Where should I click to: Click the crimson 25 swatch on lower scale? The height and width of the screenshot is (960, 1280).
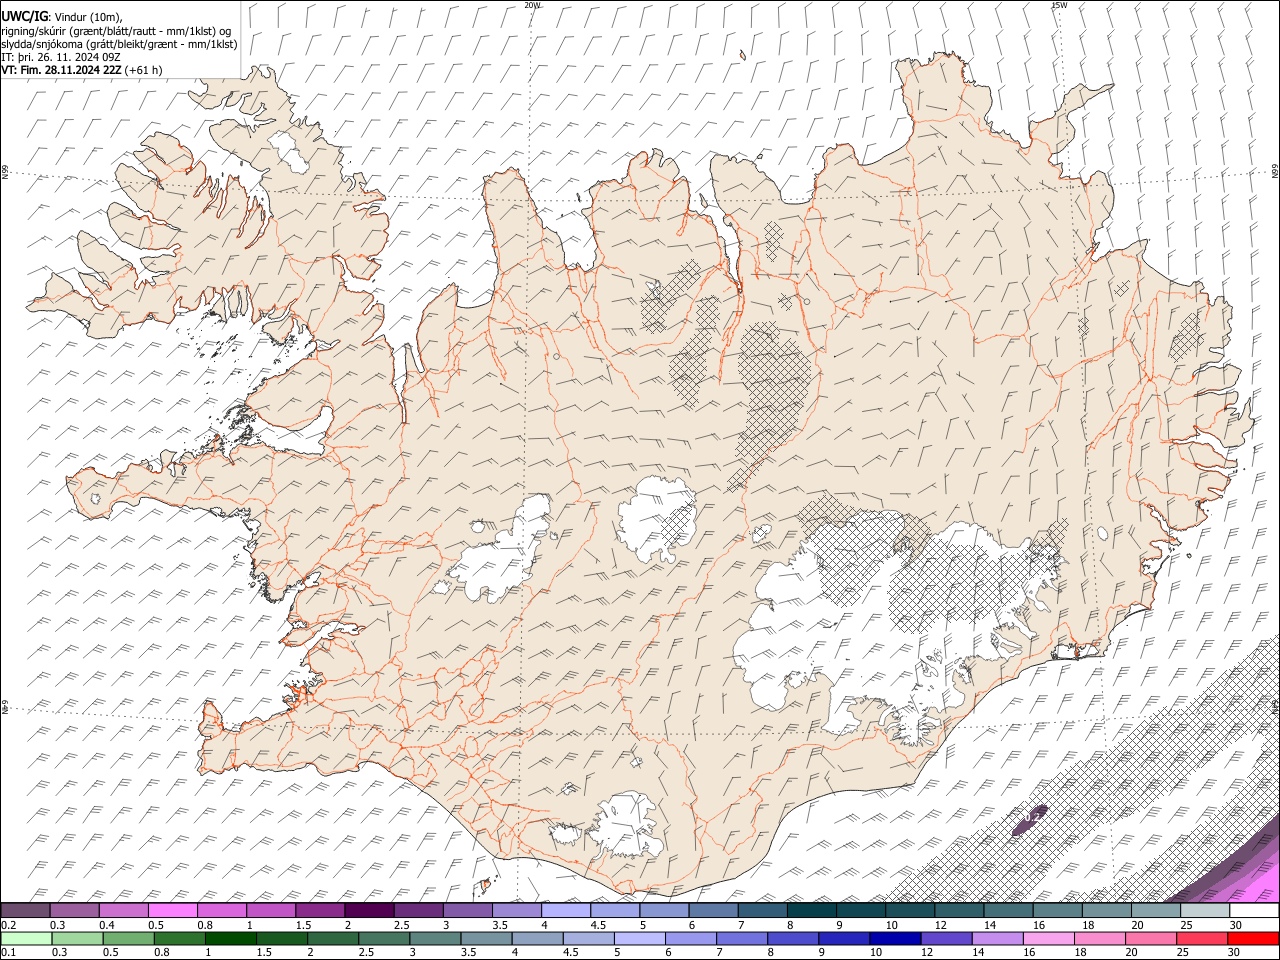(x=1202, y=938)
